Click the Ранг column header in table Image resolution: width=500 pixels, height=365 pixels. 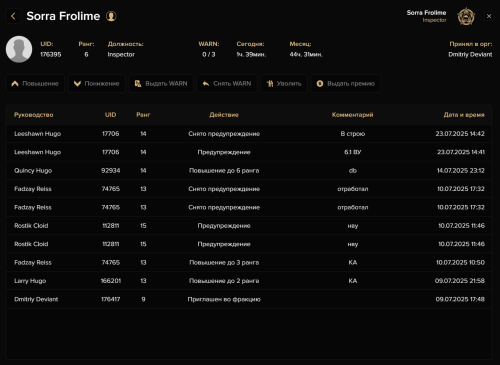click(143, 115)
